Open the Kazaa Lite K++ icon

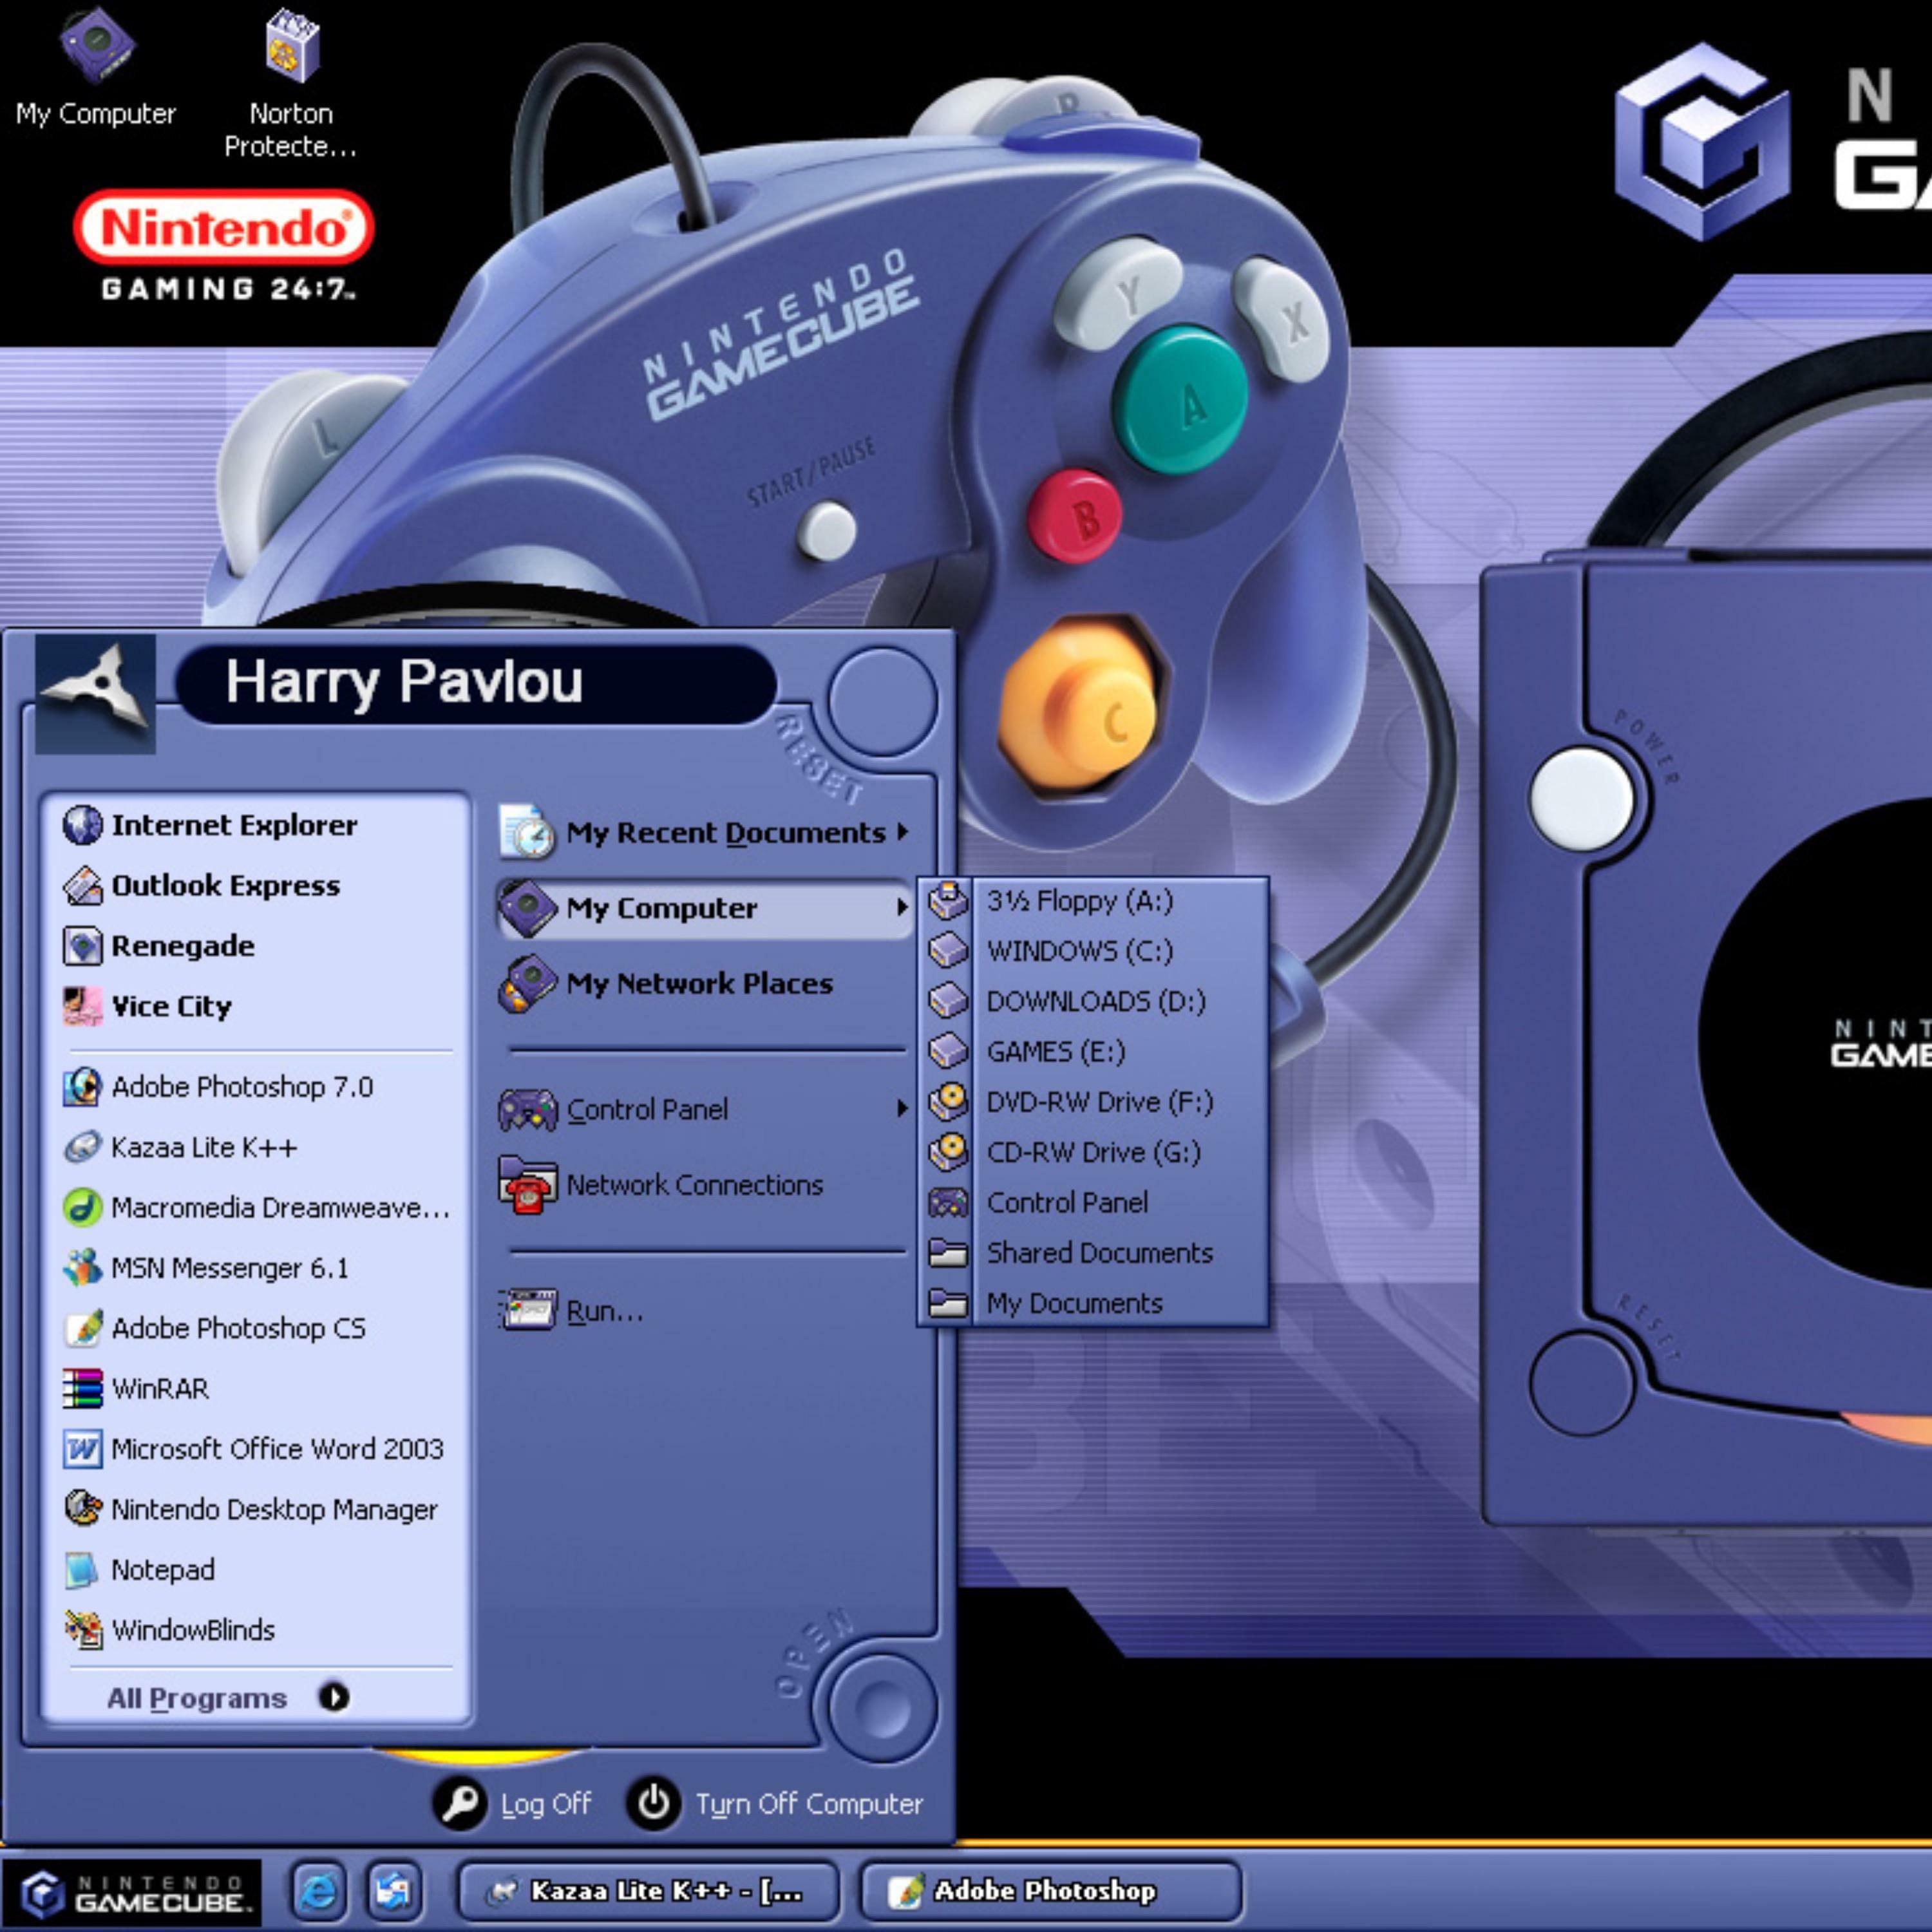point(83,1147)
